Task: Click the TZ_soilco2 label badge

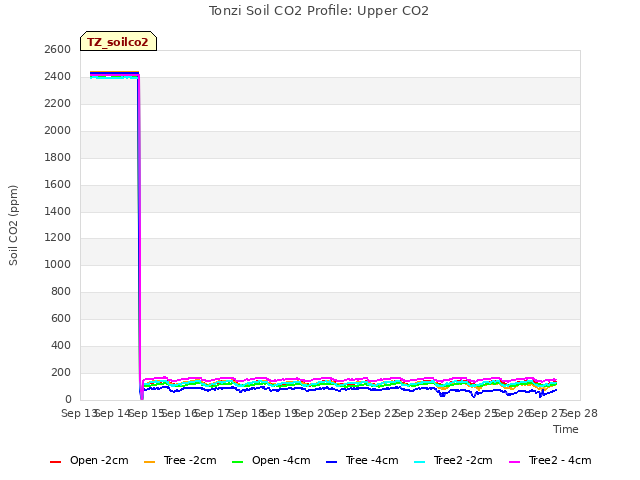Action: (x=118, y=41)
